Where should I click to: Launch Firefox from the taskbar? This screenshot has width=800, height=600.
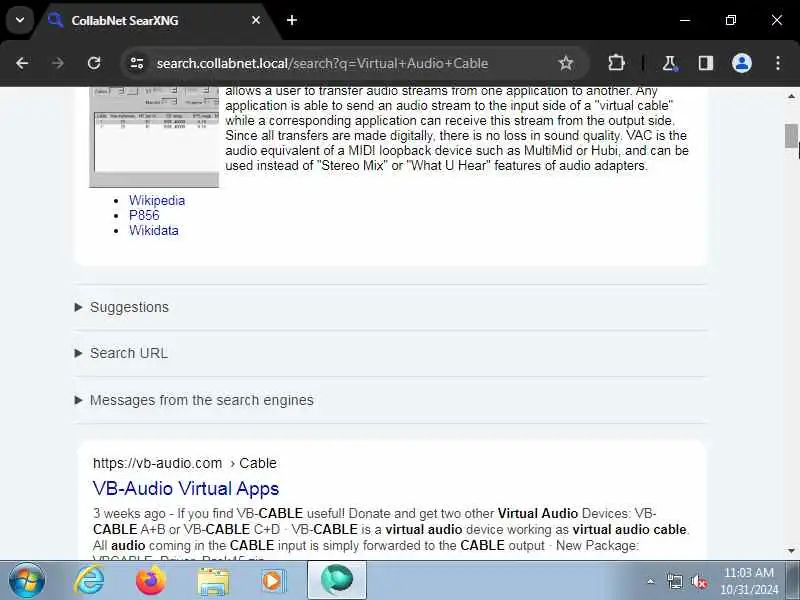coord(151,581)
